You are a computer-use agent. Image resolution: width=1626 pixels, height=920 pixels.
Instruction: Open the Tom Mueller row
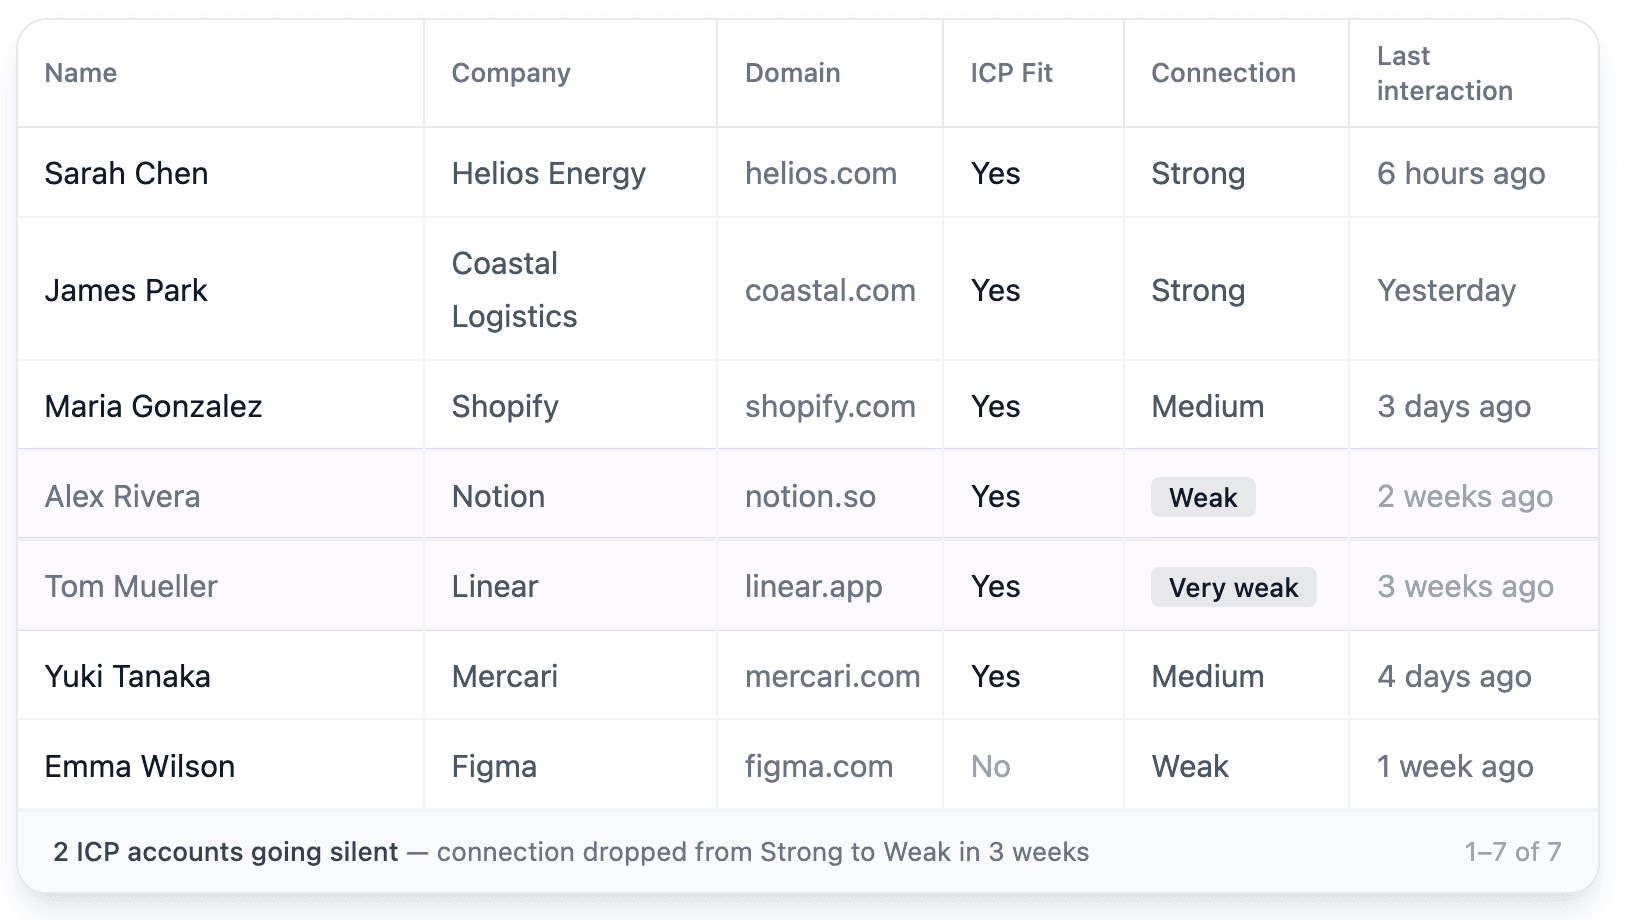point(131,587)
